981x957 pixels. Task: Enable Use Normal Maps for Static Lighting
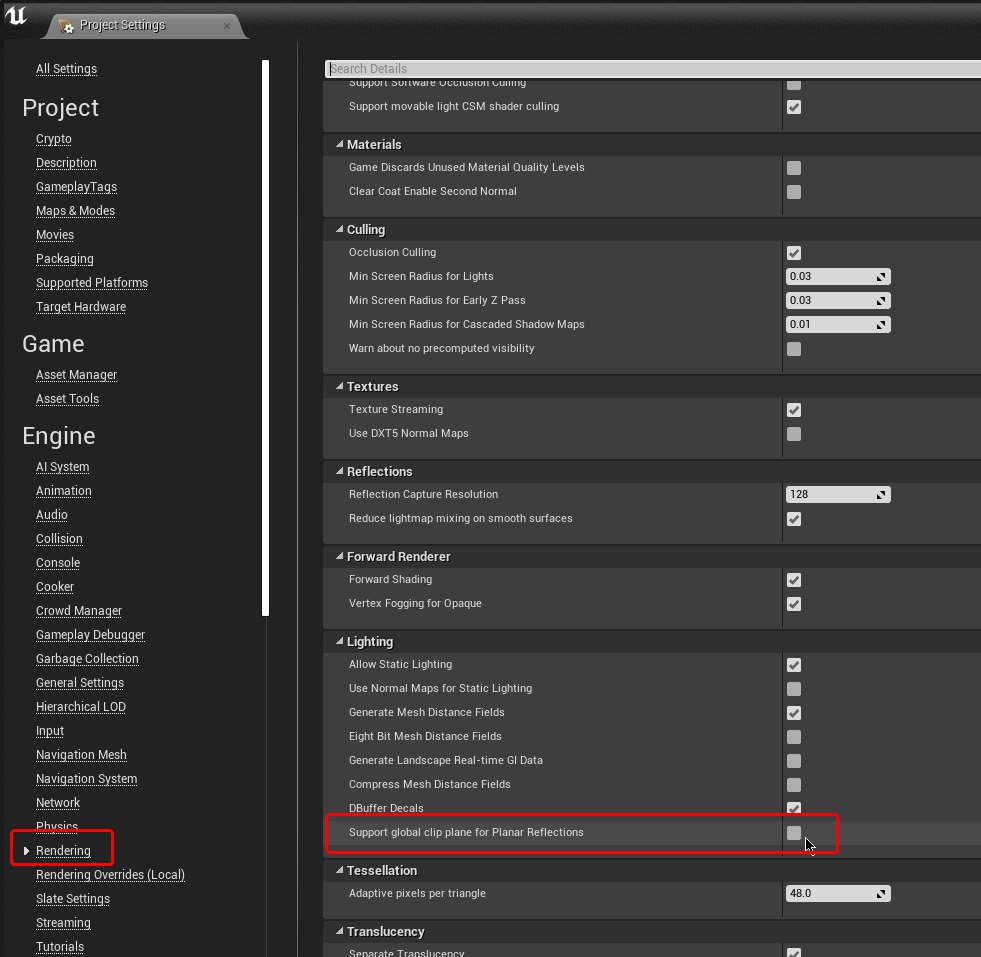click(794, 689)
